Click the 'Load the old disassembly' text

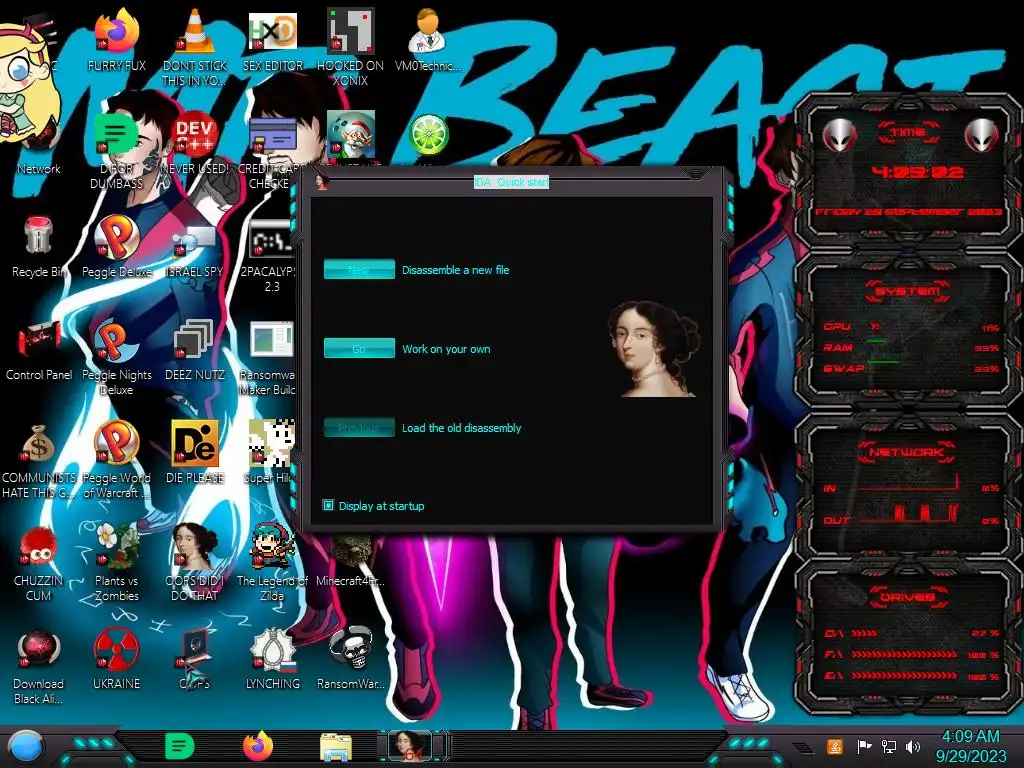pyautogui.click(x=461, y=428)
